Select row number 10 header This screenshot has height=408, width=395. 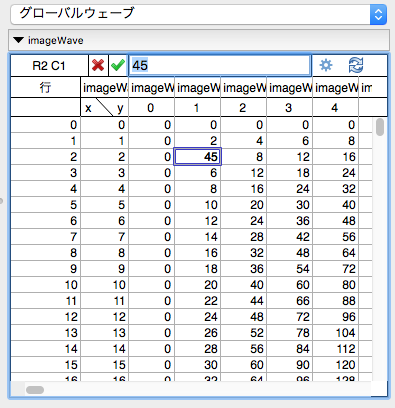tap(45, 285)
